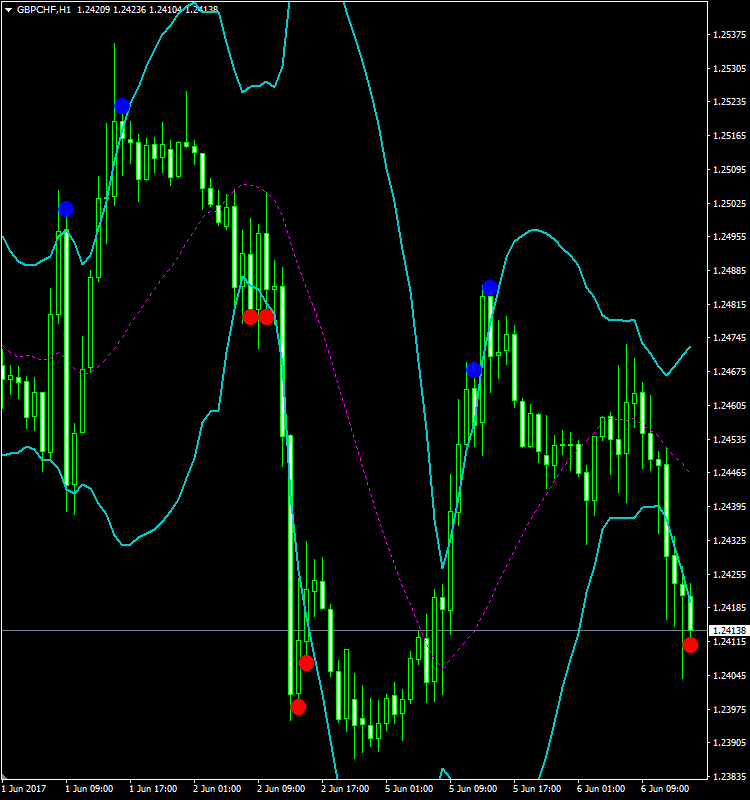
Task: Click the 1.25235 price axis label
Action: click(729, 102)
